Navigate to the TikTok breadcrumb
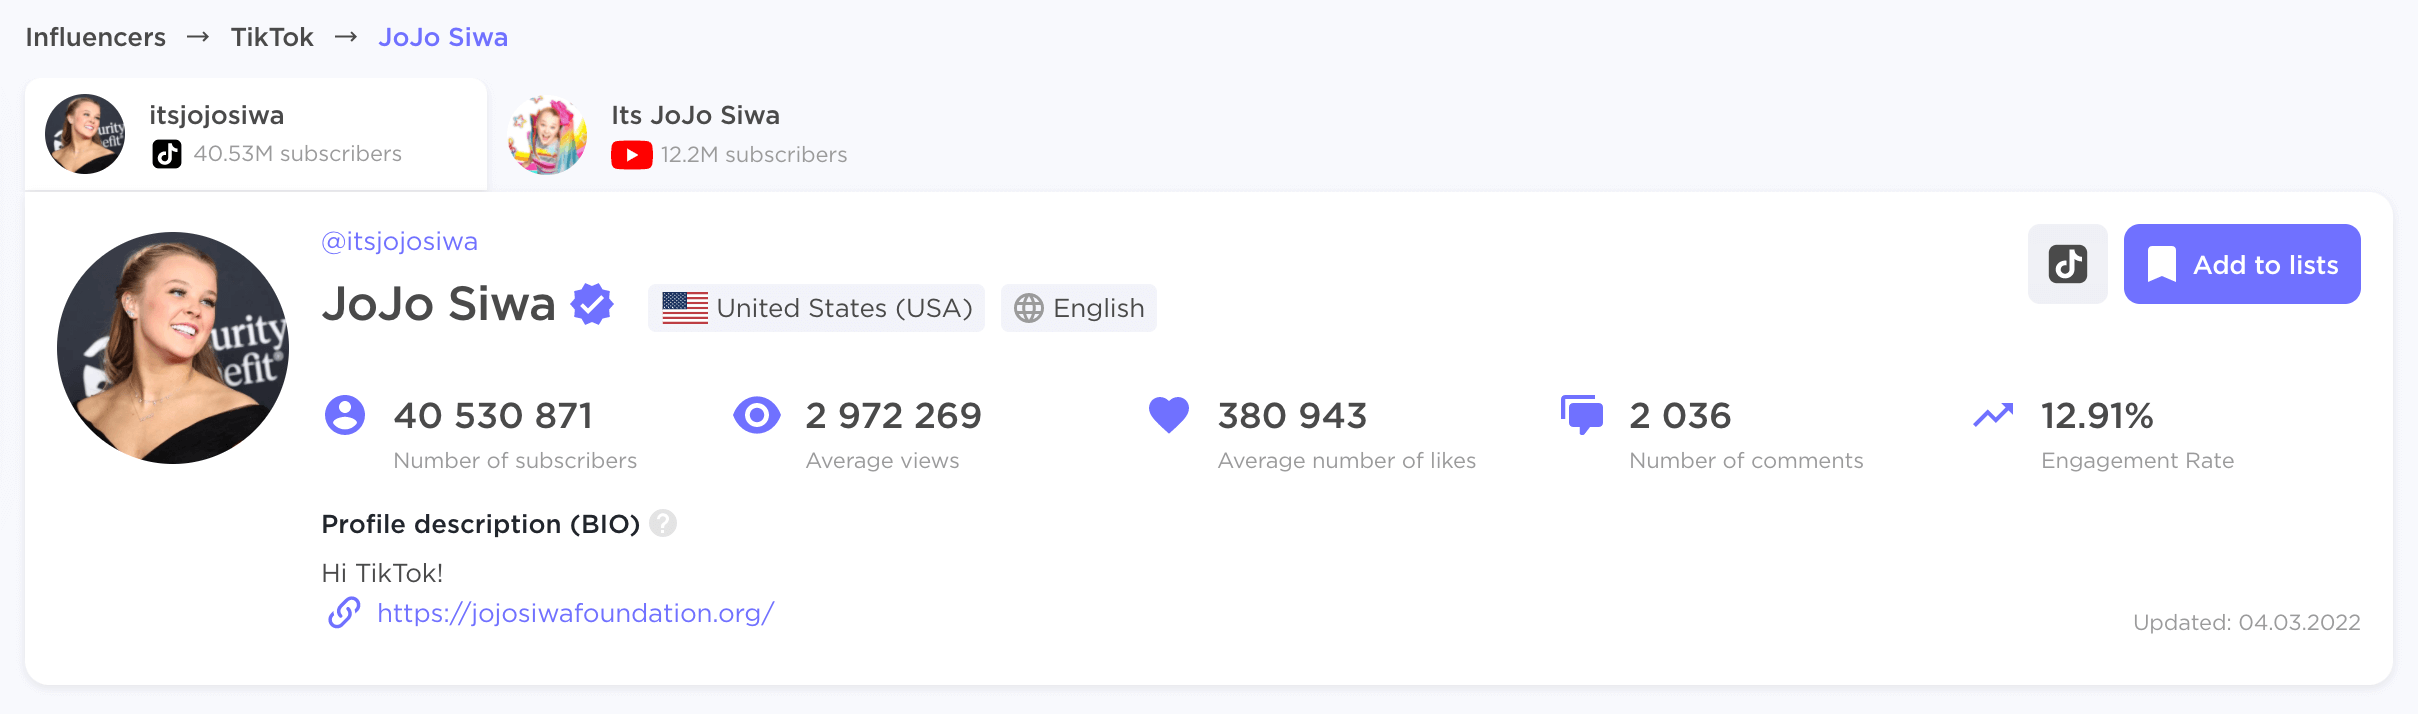 (272, 37)
